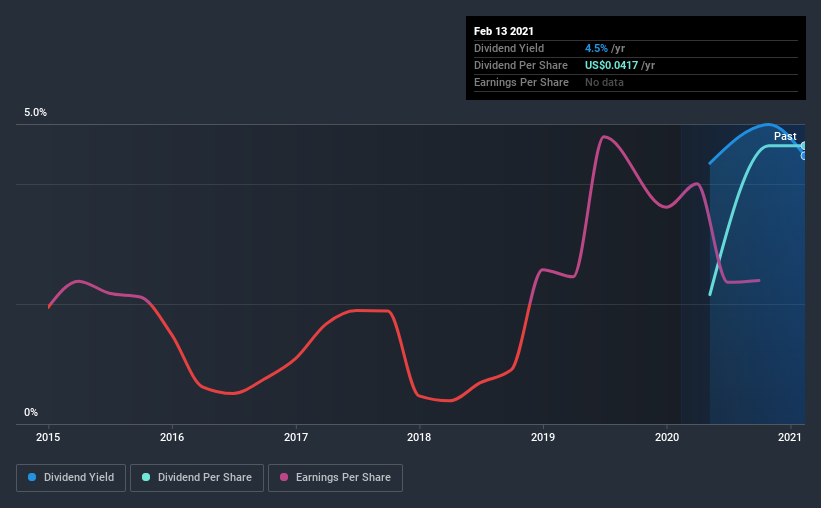This screenshot has width=821, height=508.
Task: Select the 2020 axis label
Action: [x=667, y=437]
